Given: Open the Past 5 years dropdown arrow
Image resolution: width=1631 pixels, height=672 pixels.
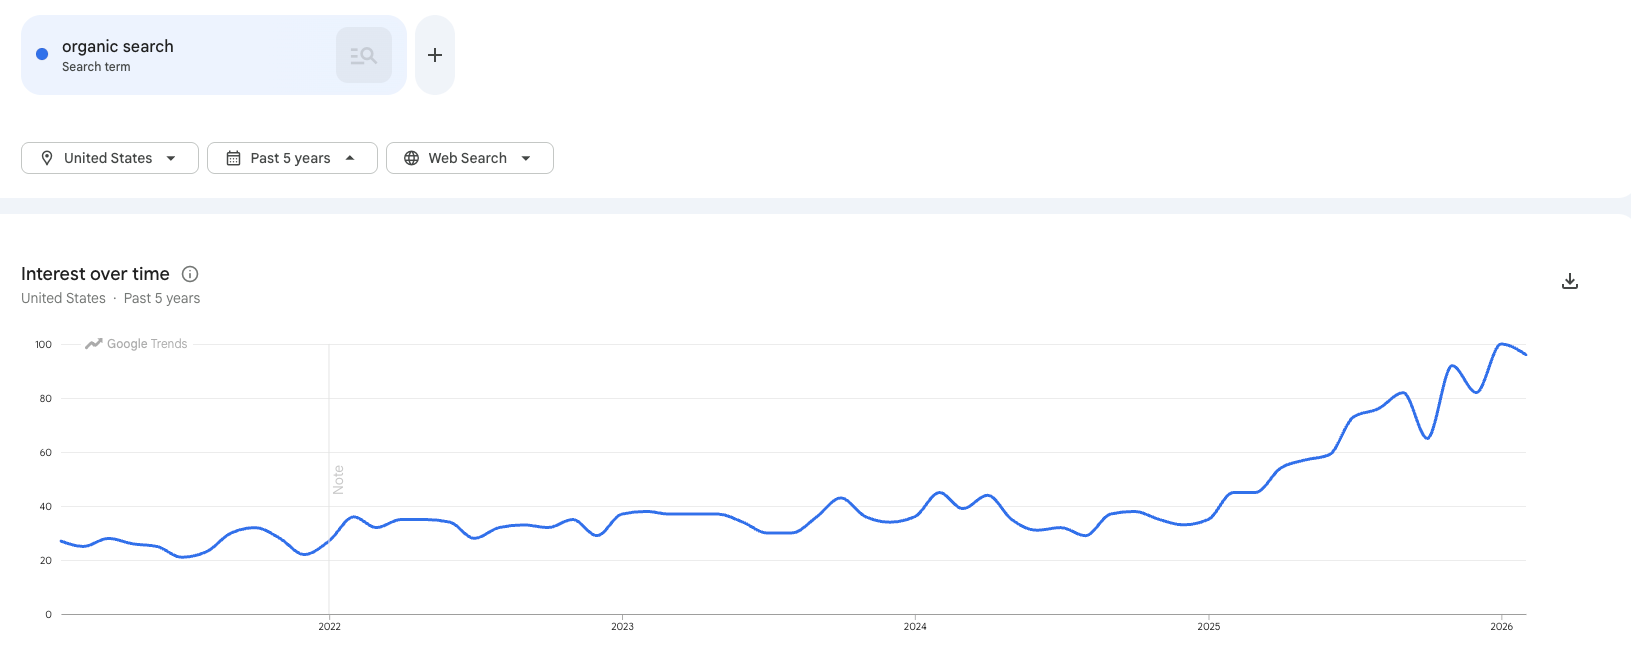Looking at the screenshot, I should (350, 158).
